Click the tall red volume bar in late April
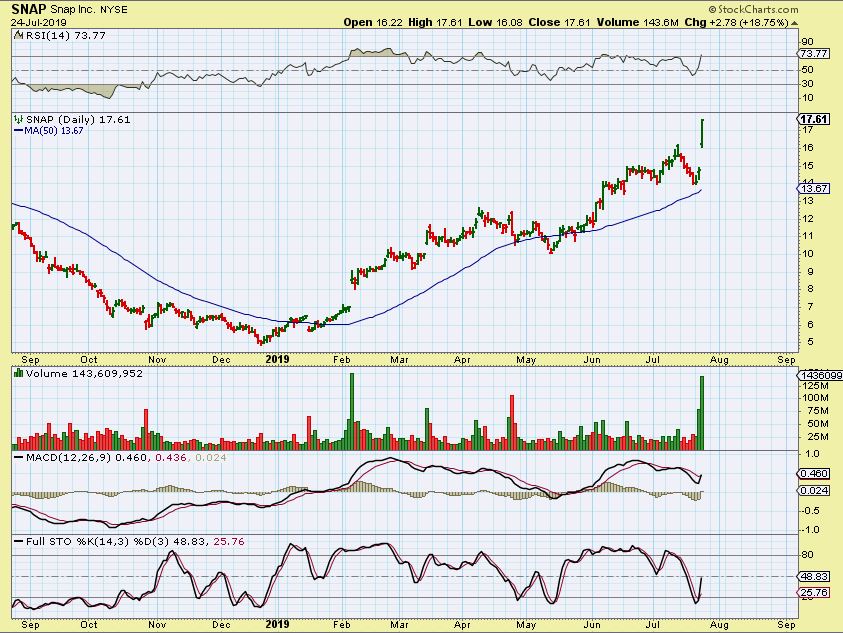 (x=512, y=423)
